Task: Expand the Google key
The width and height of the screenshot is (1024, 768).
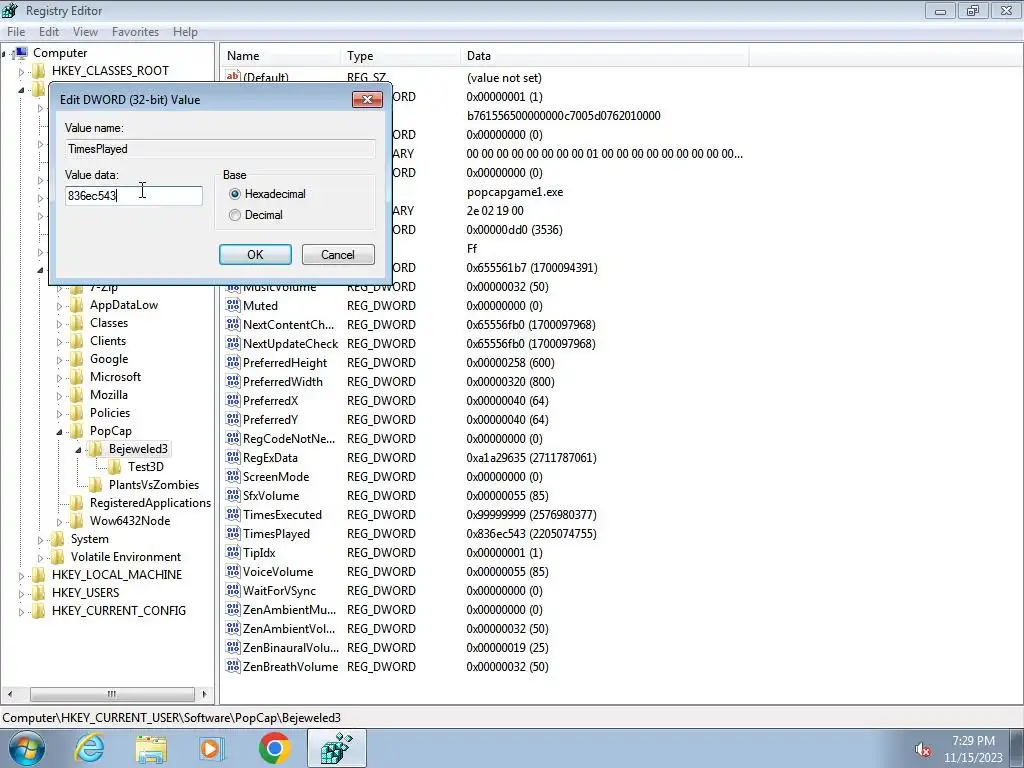Action: (x=59, y=359)
